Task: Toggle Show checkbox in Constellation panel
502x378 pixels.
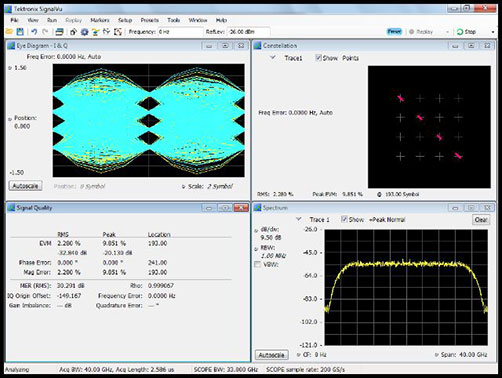Action: (318, 58)
